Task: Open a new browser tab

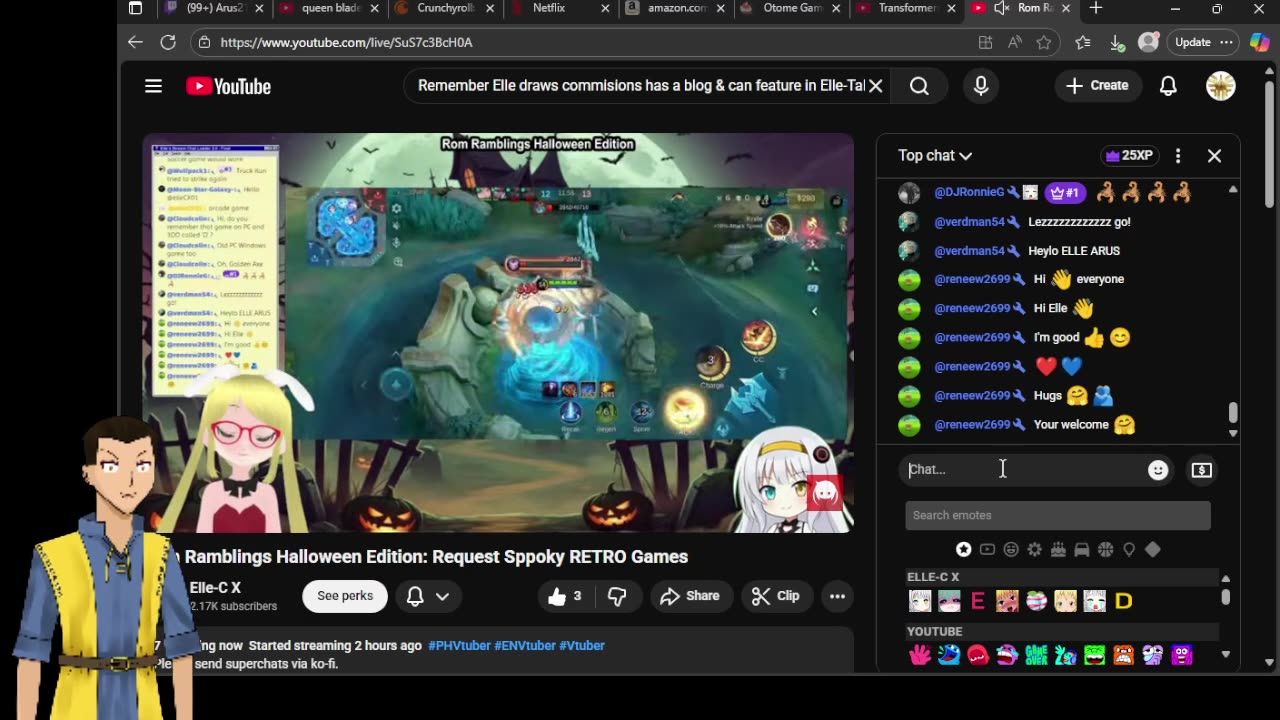Action: click(x=1096, y=8)
